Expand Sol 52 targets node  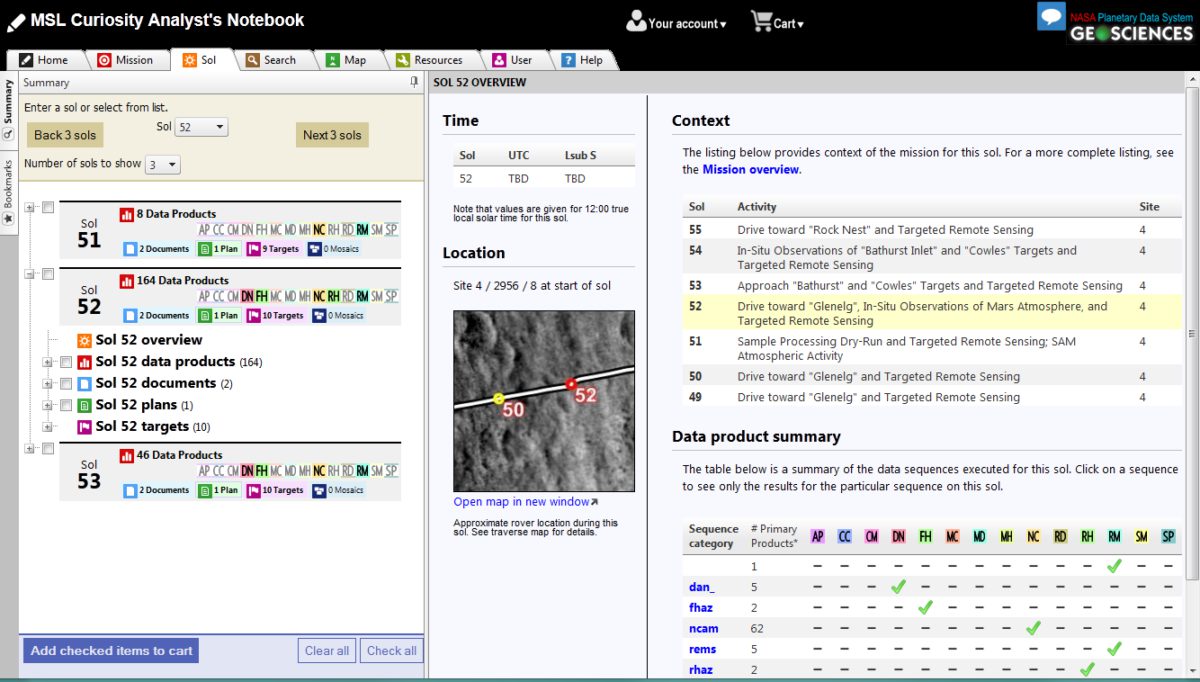47,427
